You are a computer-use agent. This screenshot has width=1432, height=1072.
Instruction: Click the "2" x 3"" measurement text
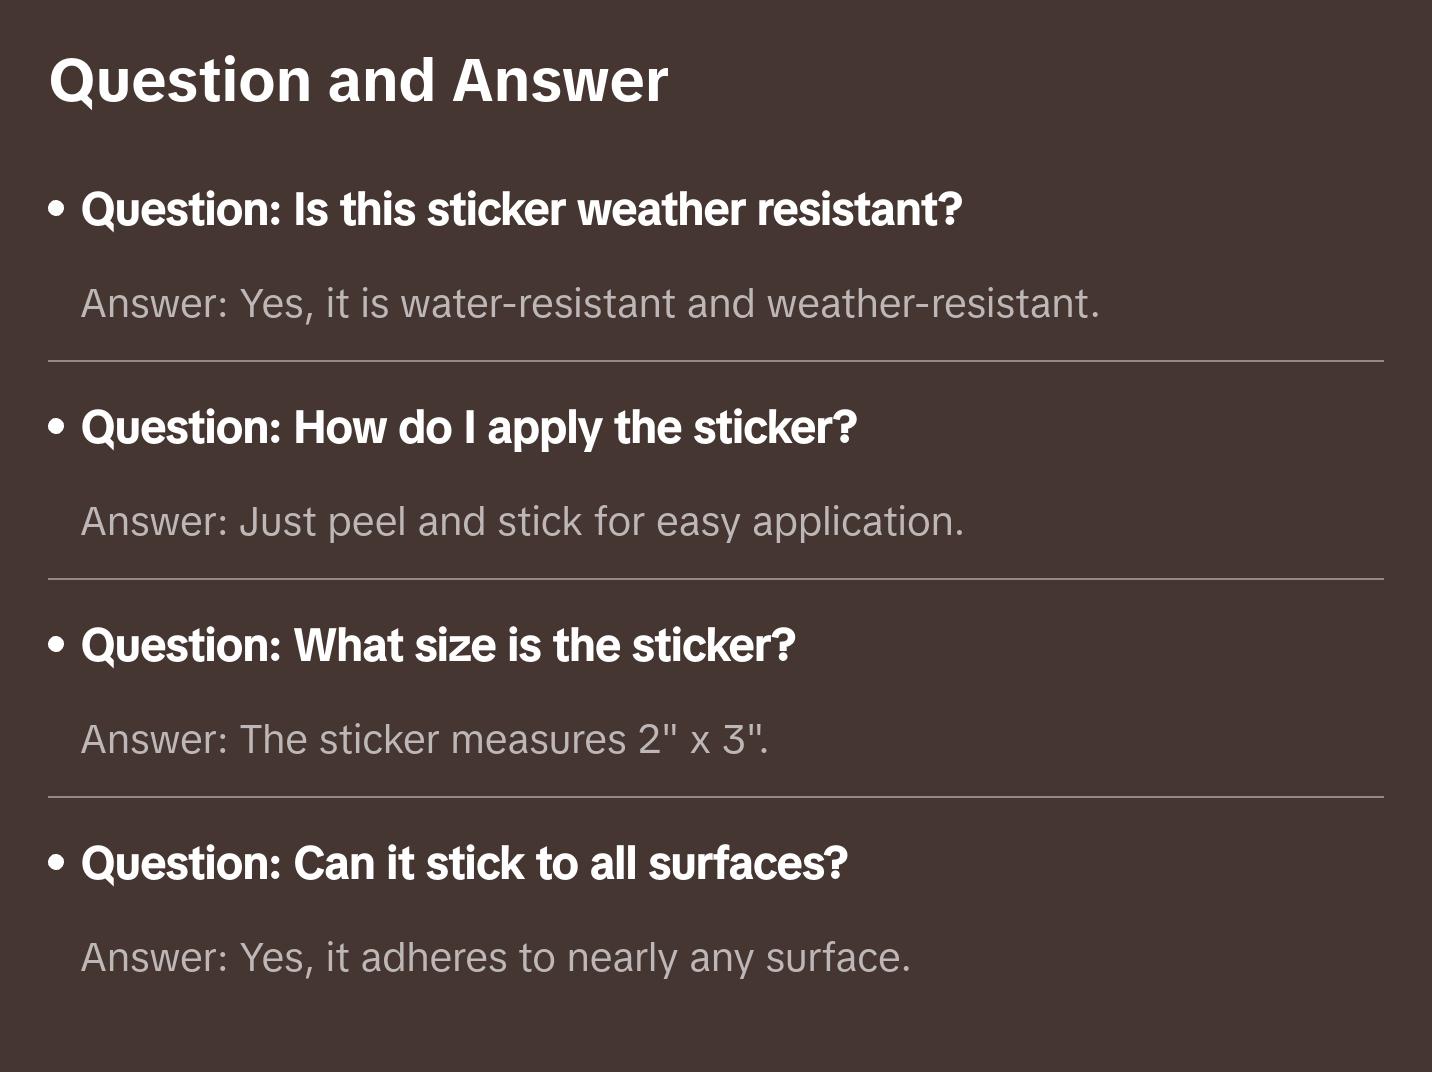(703, 740)
